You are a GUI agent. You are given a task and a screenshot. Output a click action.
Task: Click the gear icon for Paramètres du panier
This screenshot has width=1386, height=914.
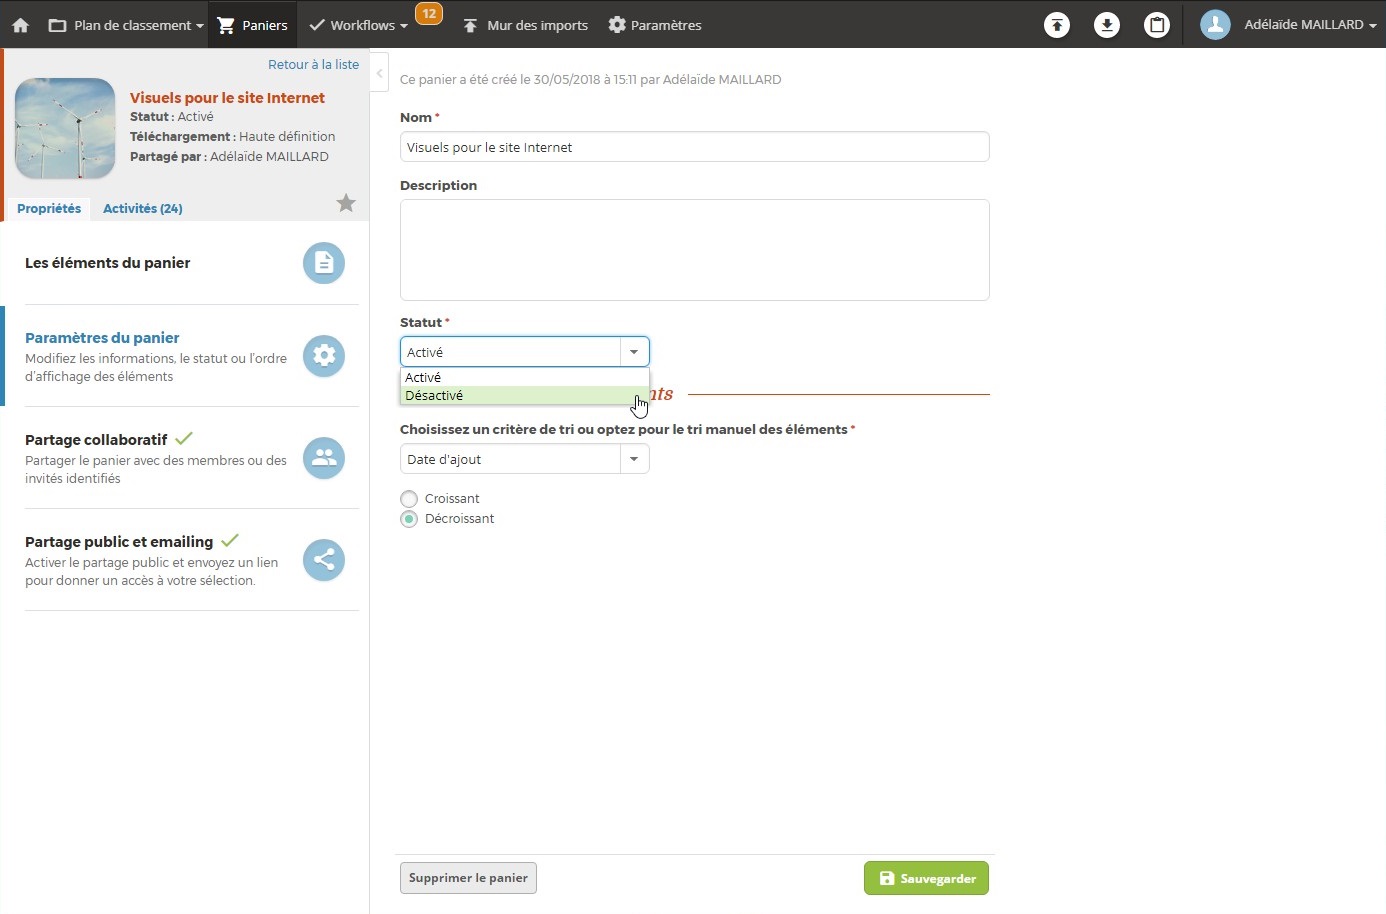coord(324,356)
